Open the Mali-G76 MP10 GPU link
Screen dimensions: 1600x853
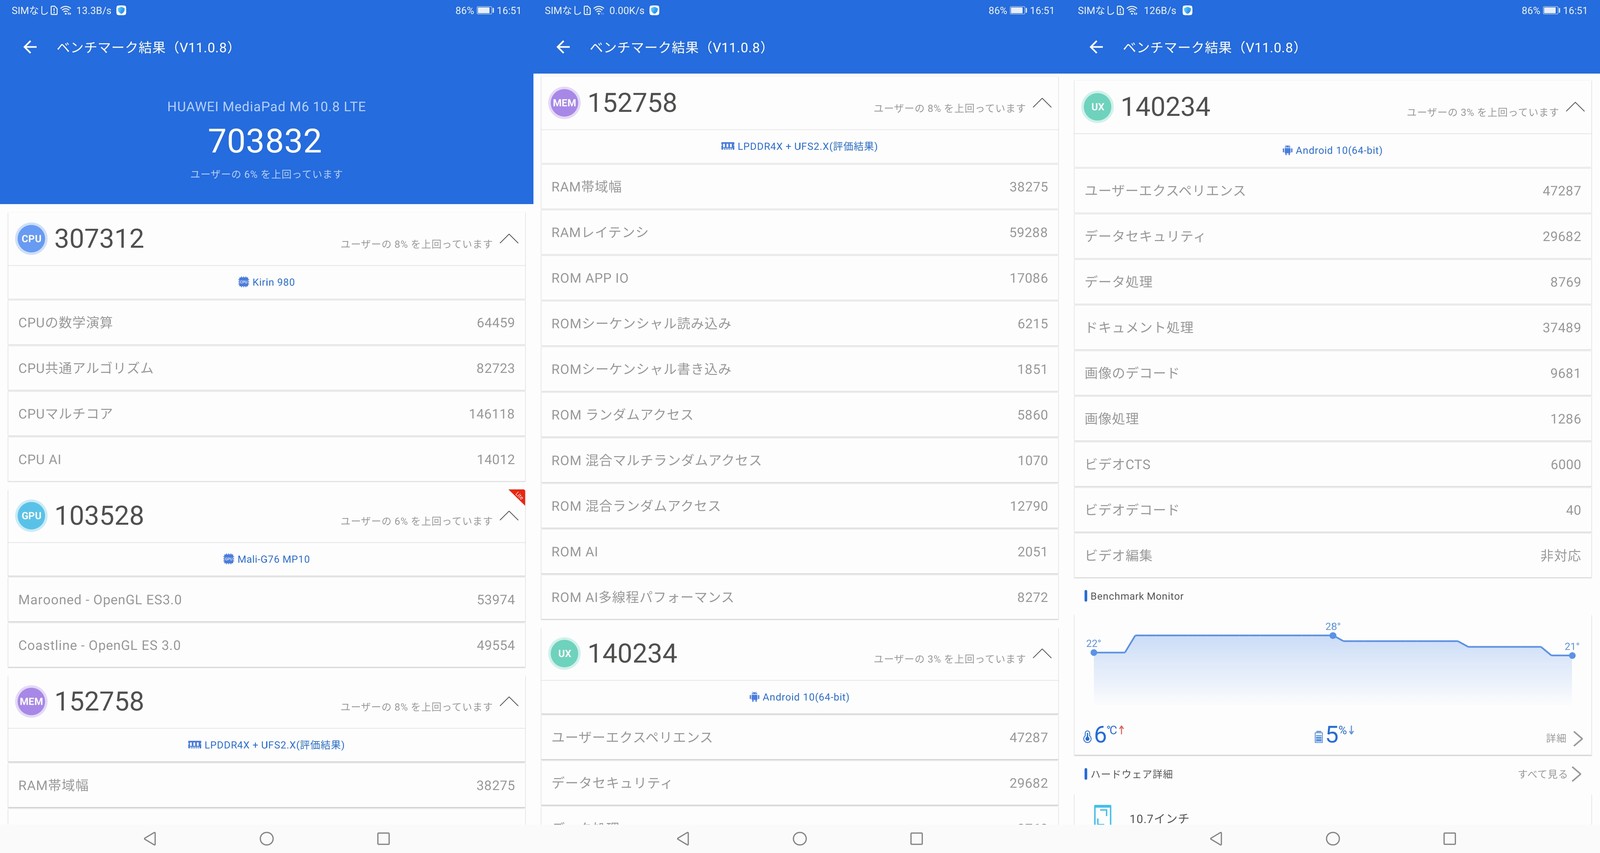(267, 559)
